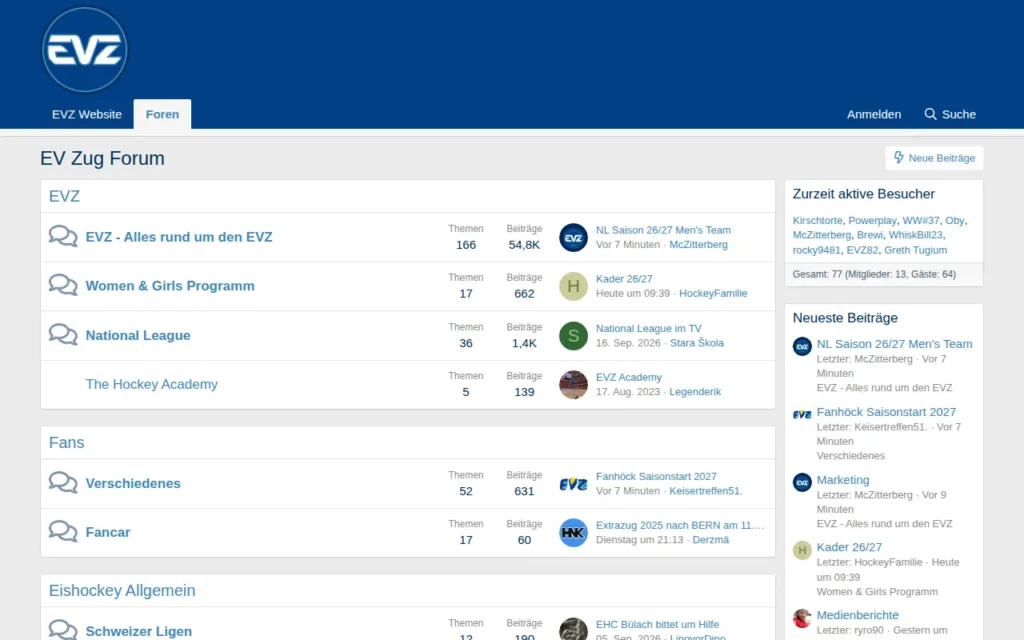Screen dimensions: 1024x640
Task: Open thread EHC Bülach bittet um Hilfe
Action: click(657, 625)
